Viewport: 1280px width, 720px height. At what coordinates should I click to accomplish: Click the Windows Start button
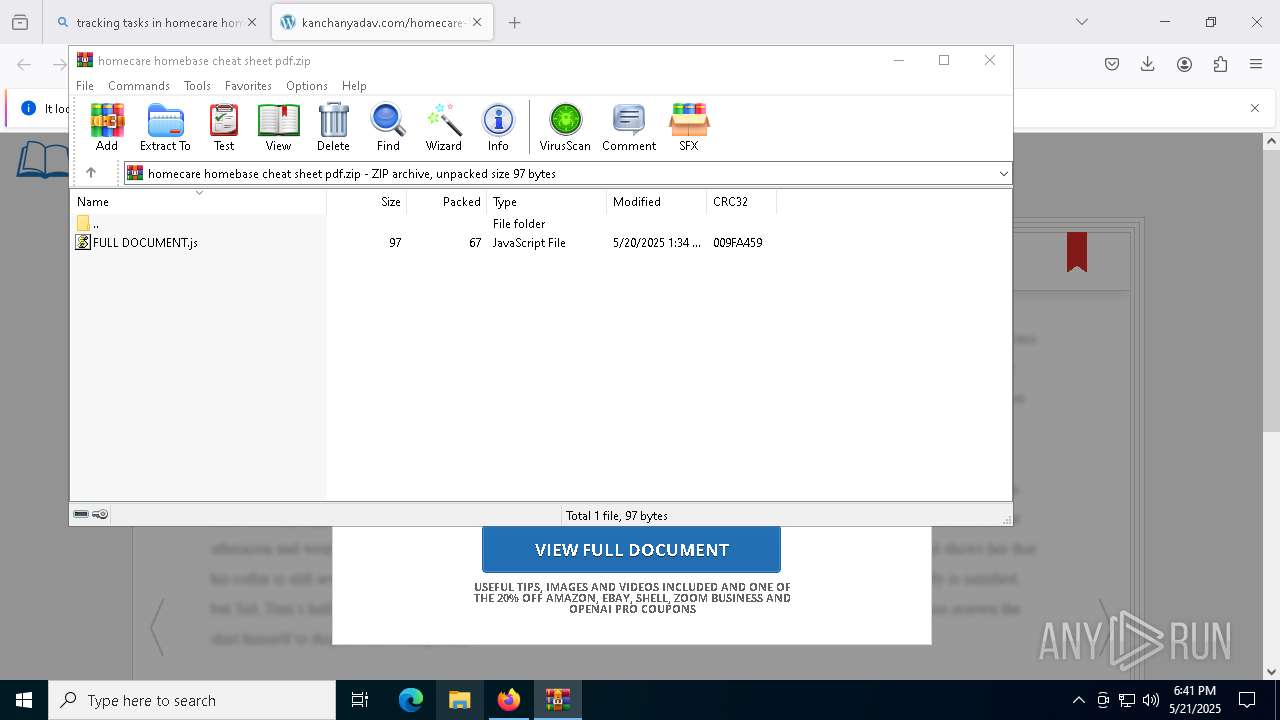(x=24, y=700)
